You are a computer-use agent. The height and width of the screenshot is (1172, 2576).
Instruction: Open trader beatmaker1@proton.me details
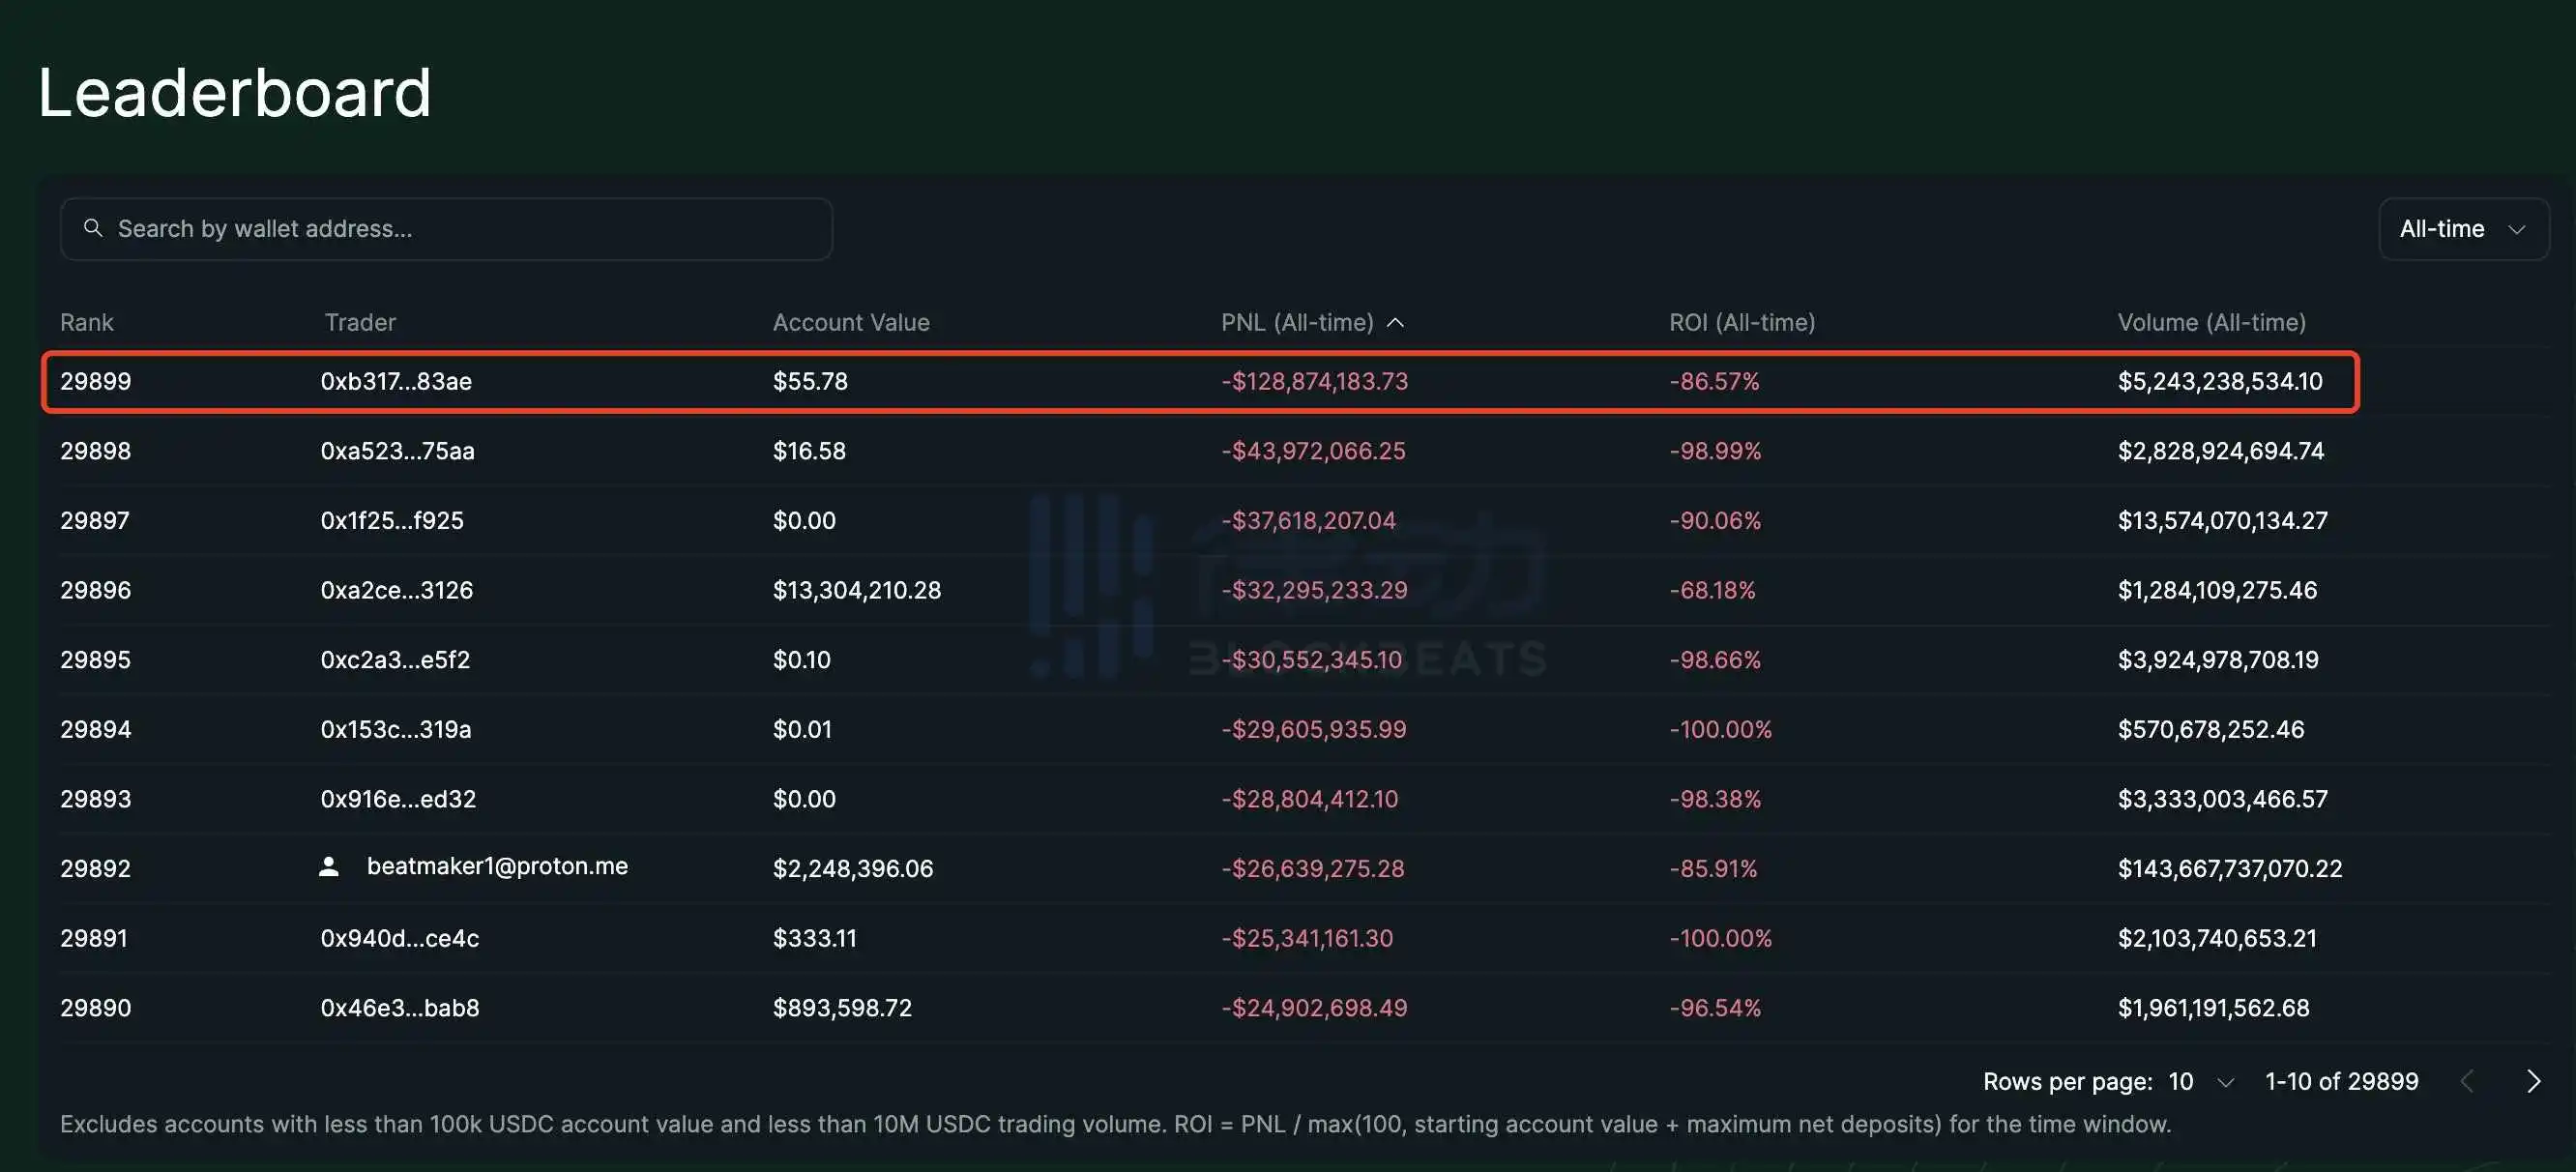click(x=497, y=866)
